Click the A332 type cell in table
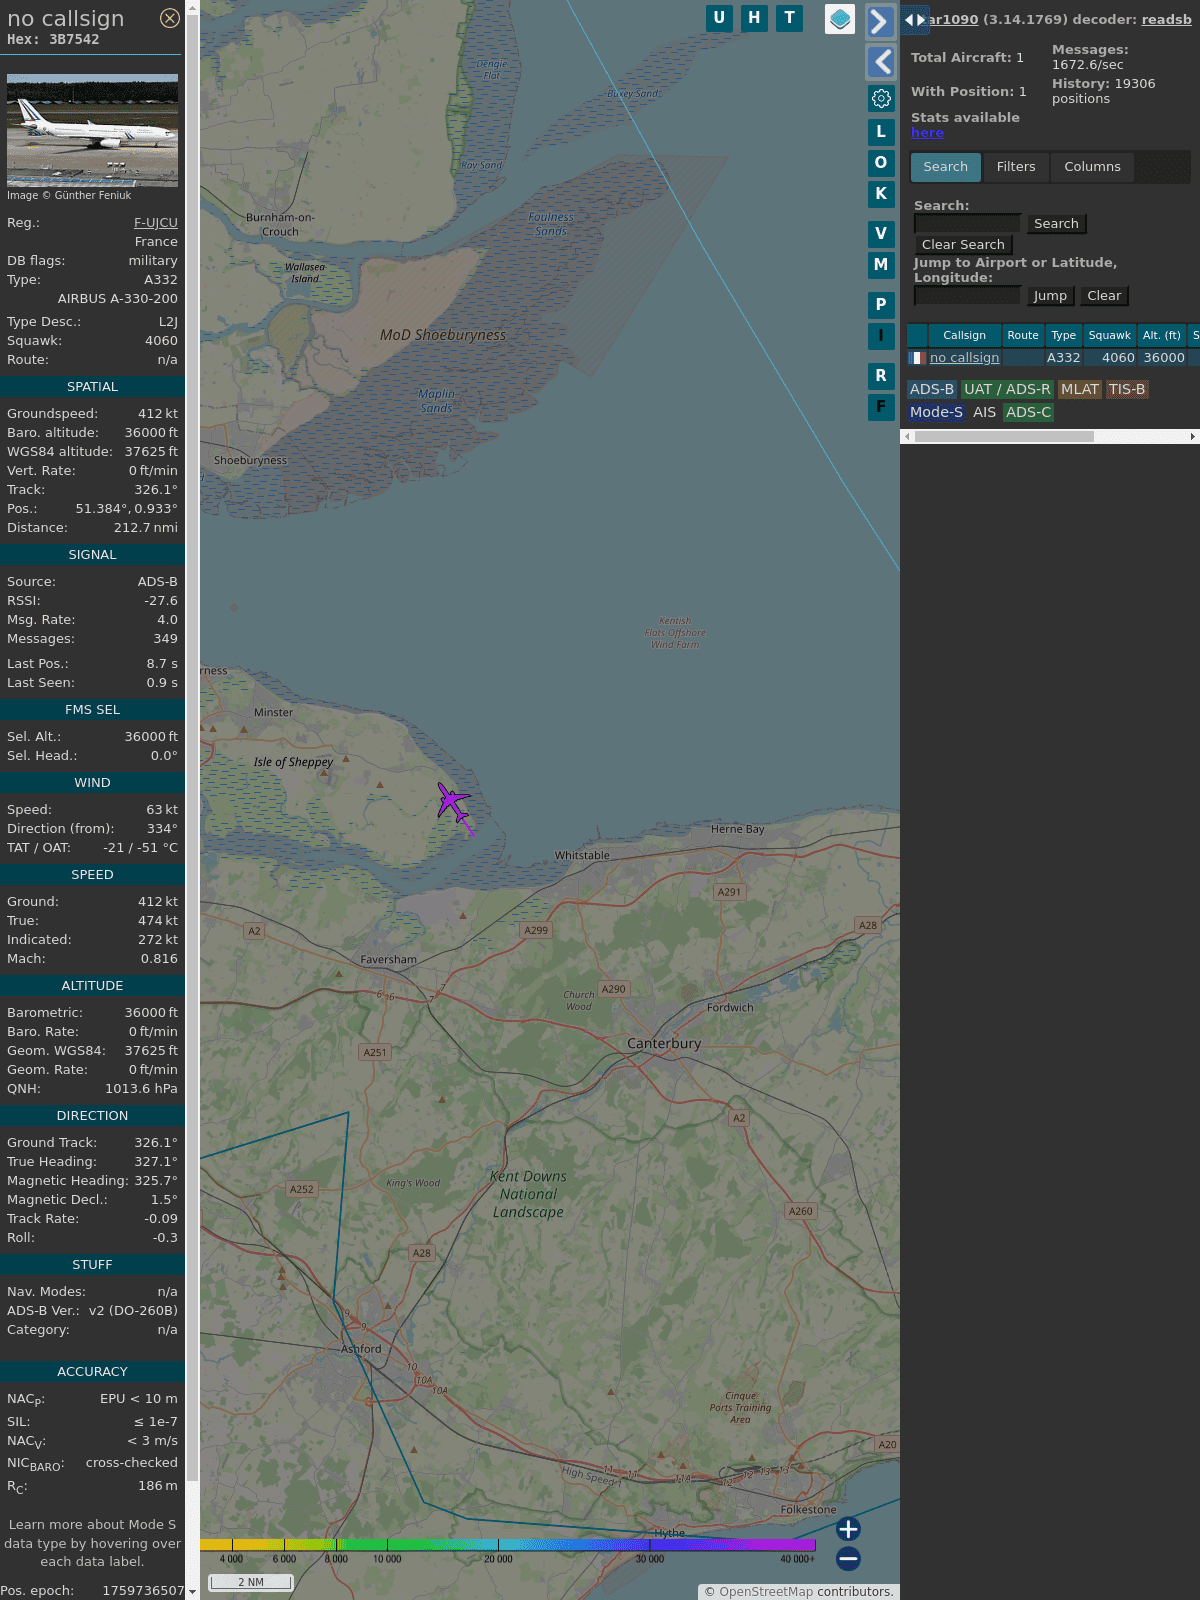Image resolution: width=1200 pixels, height=1600 pixels. click(1063, 358)
